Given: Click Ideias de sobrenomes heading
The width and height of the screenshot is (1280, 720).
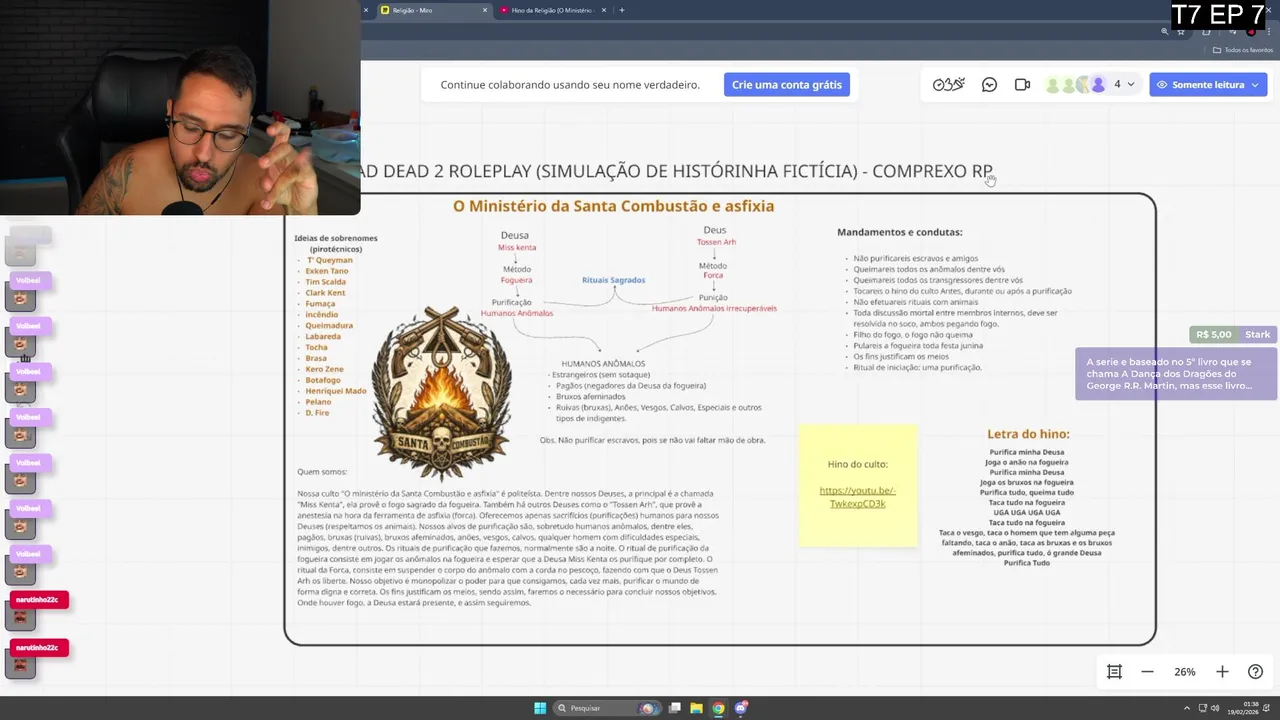Looking at the screenshot, I should pyautogui.click(x=336, y=243).
